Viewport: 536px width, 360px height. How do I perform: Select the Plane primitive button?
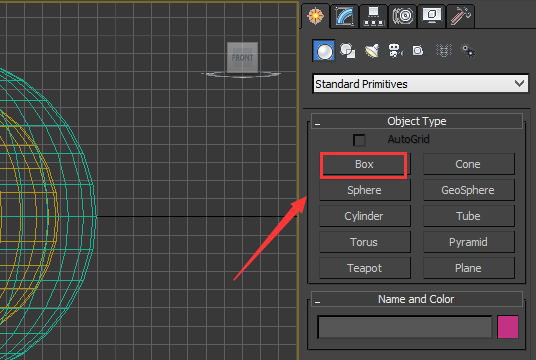pos(469,268)
